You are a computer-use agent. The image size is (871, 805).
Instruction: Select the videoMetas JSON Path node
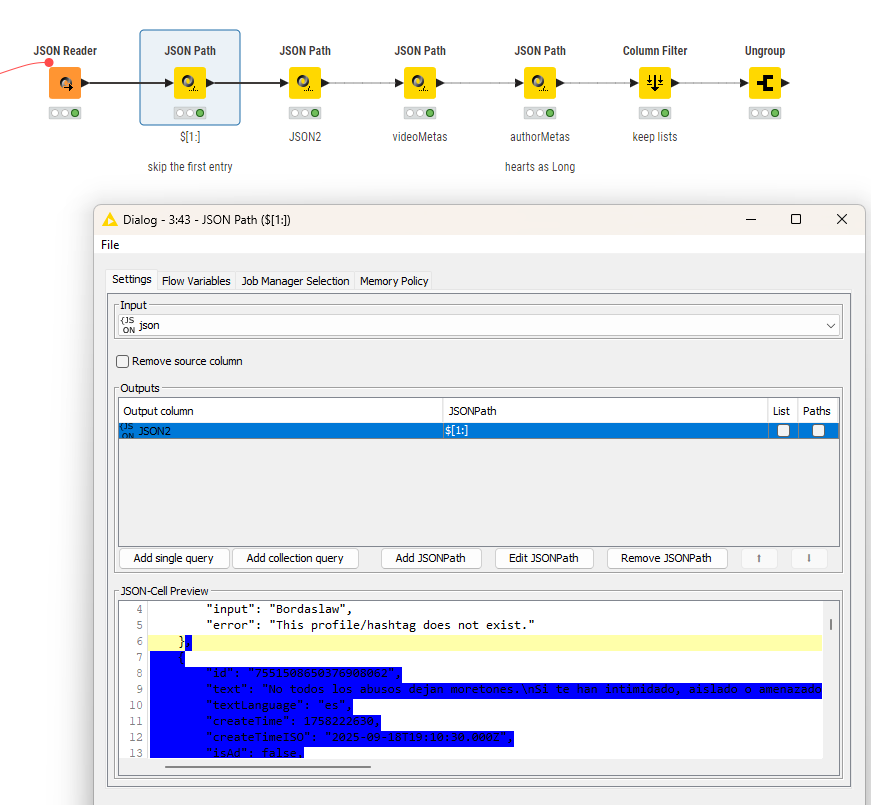click(x=420, y=83)
